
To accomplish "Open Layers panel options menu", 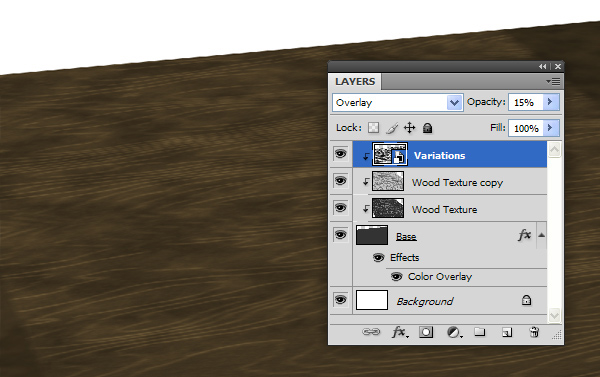I will coord(553,82).
